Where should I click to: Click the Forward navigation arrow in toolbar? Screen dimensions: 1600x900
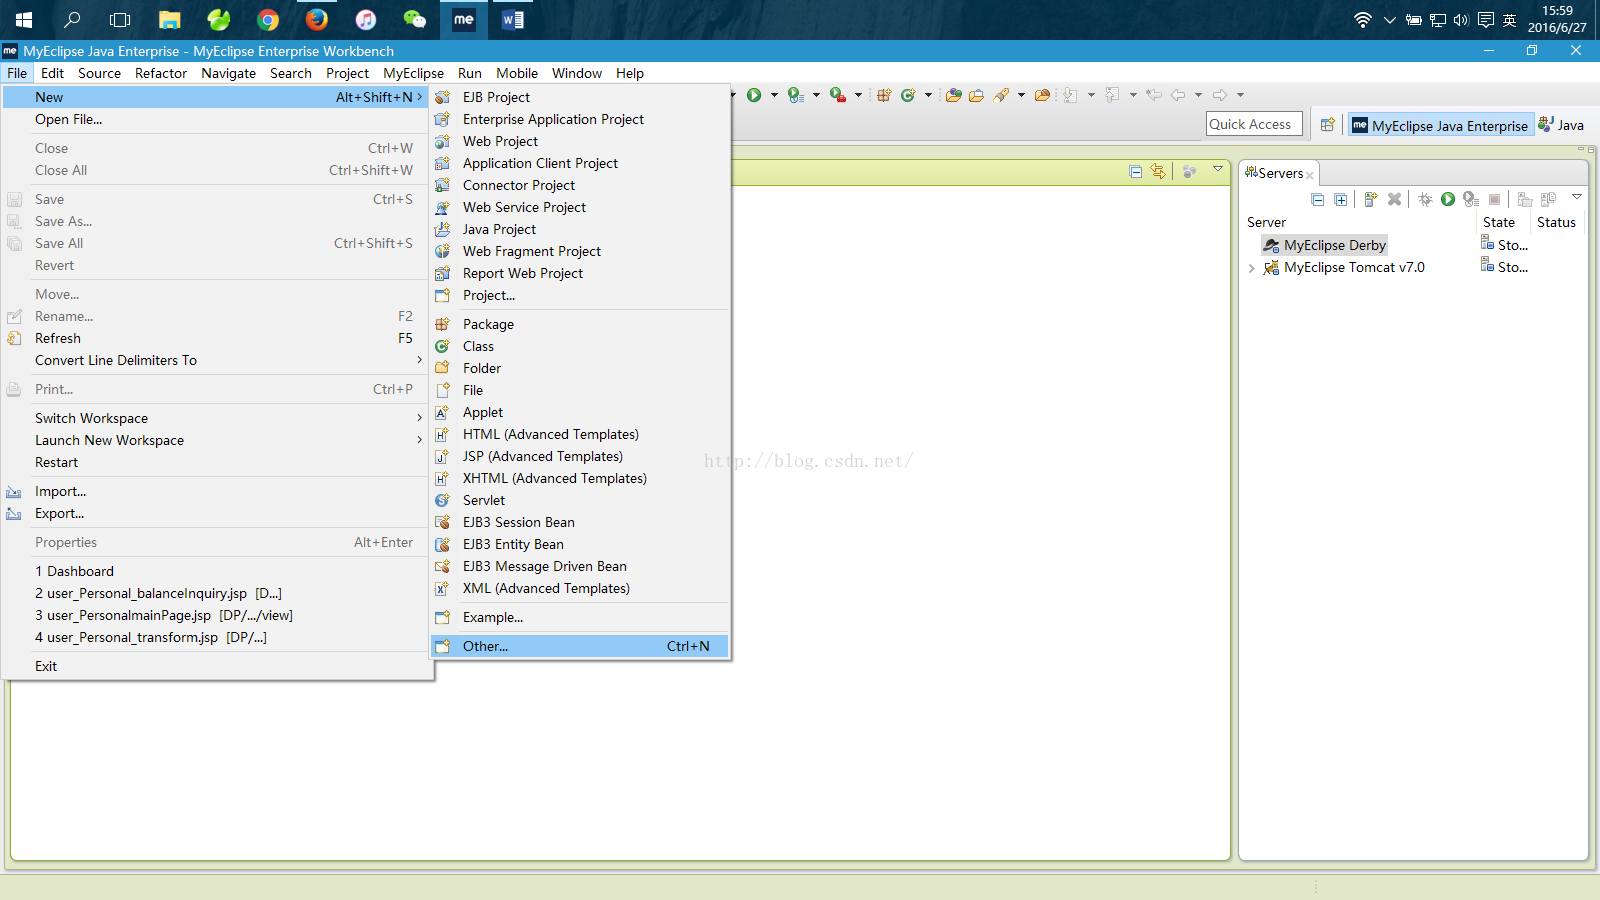pos(1220,95)
